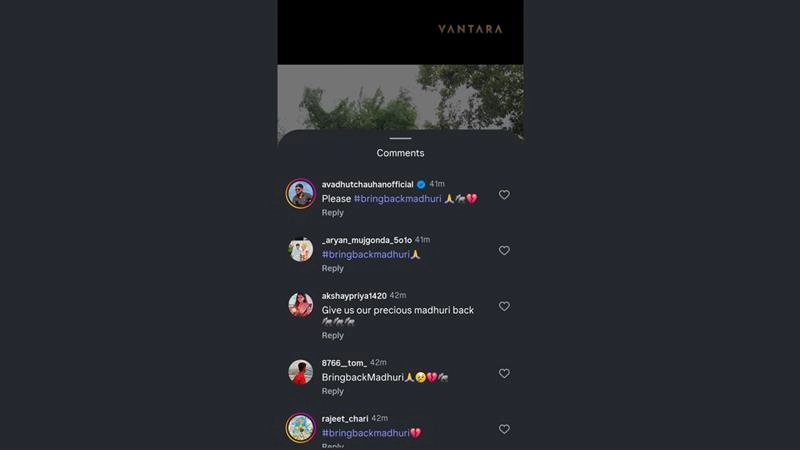The image size is (800, 450).
Task: Like akshaypriya1420's comment heart icon
Action: click(504, 306)
